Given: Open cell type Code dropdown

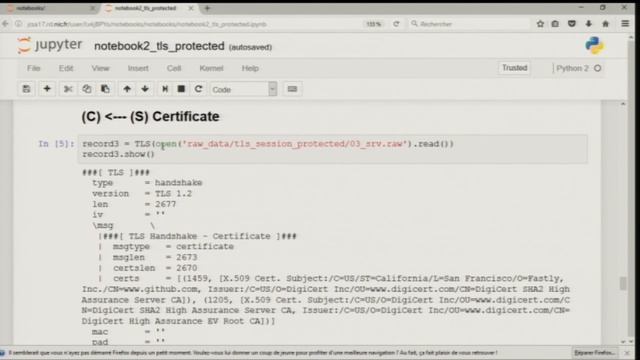Looking at the screenshot, I should [244, 89].
